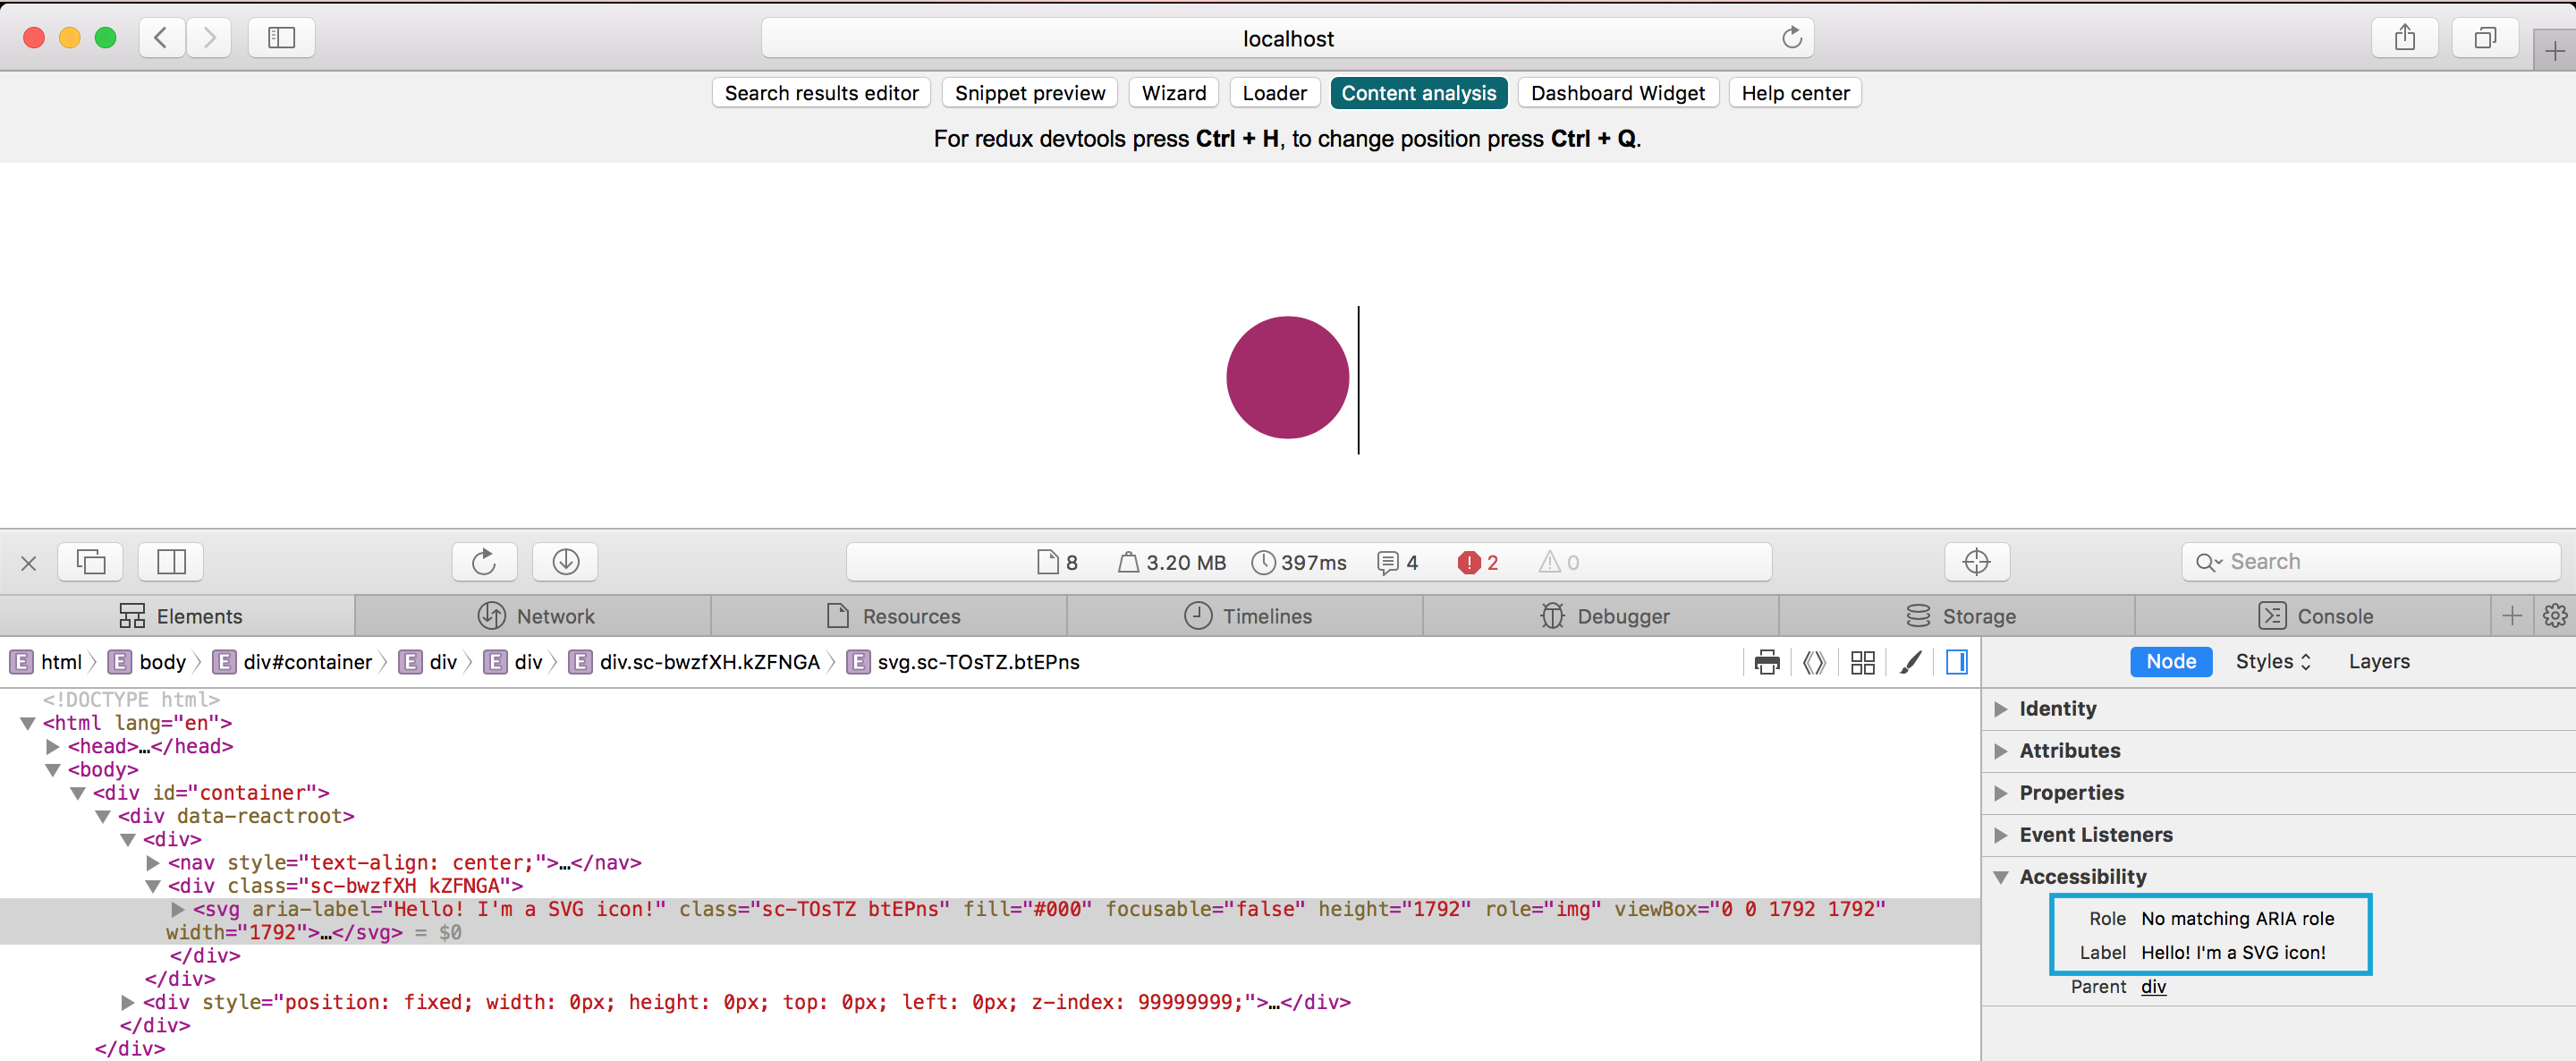Image resolution: width=2576 pixels, height=1061 pixels.
Task: Switch to the Network tab
Action: tap(556, 615)
